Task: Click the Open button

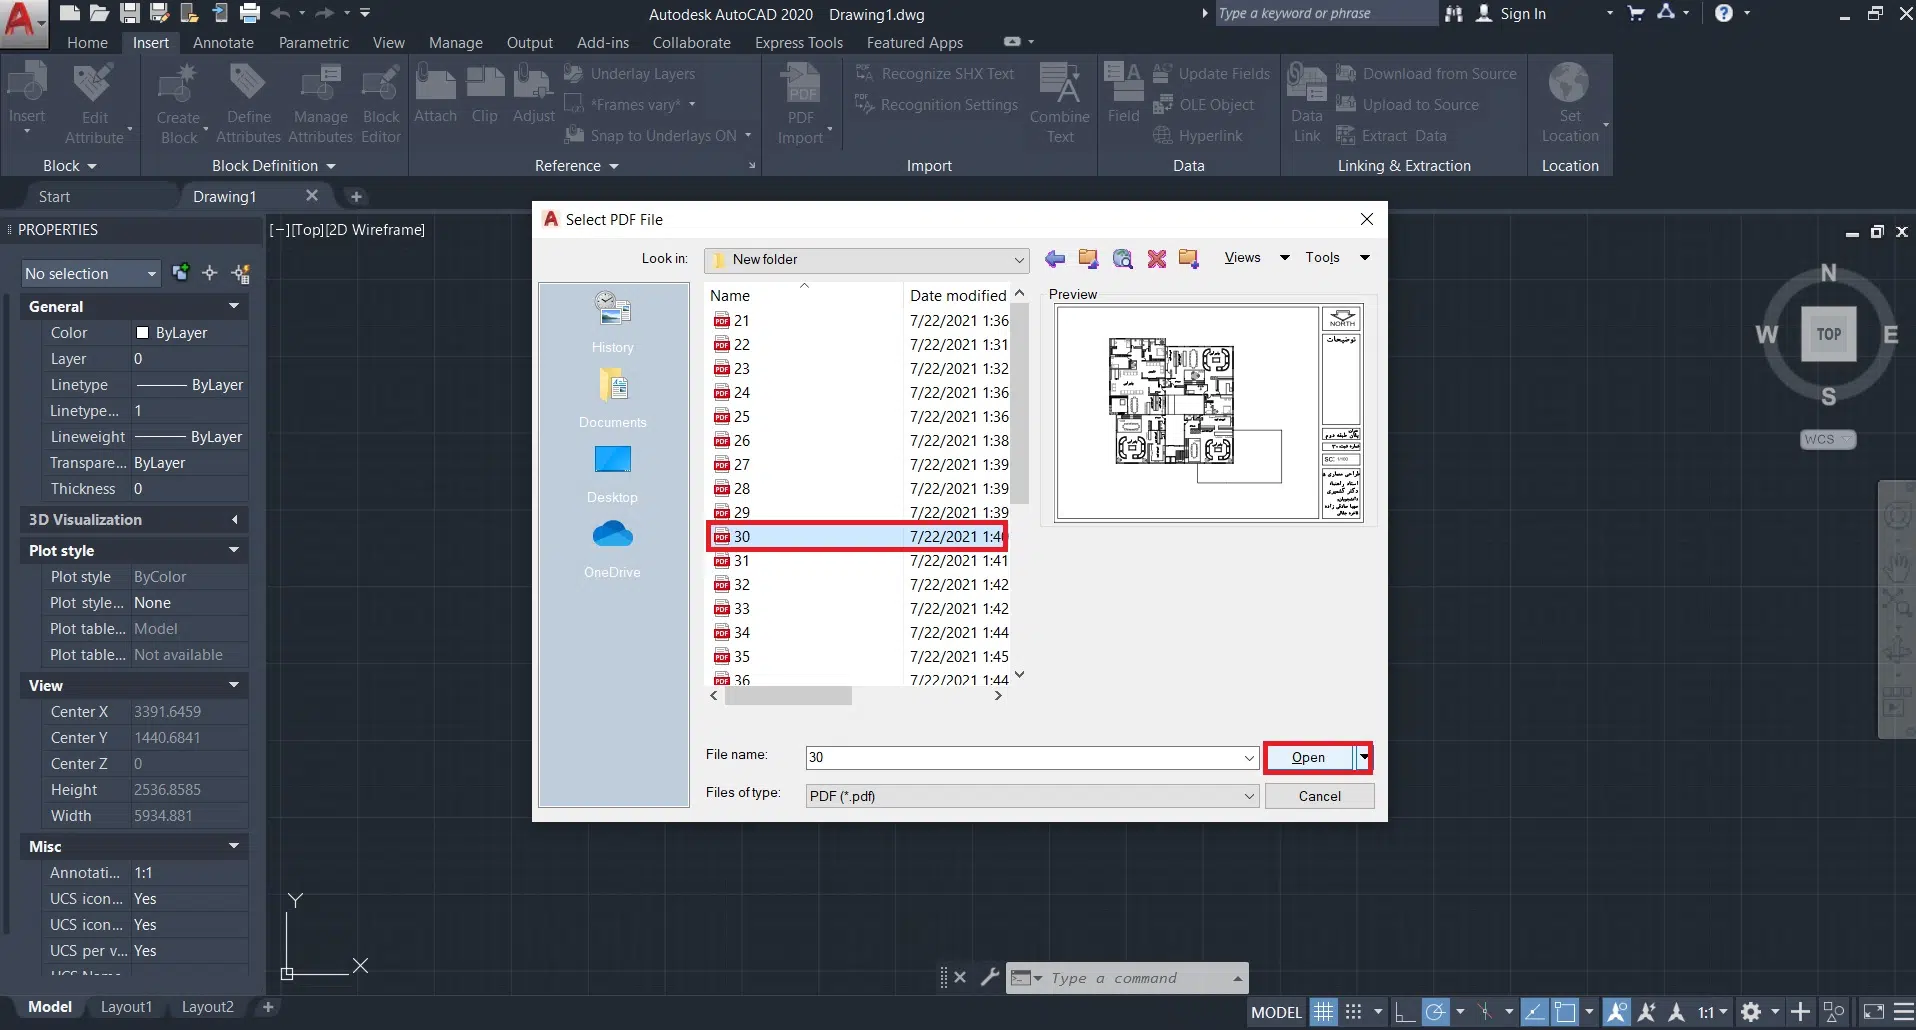Action: 1308,758
